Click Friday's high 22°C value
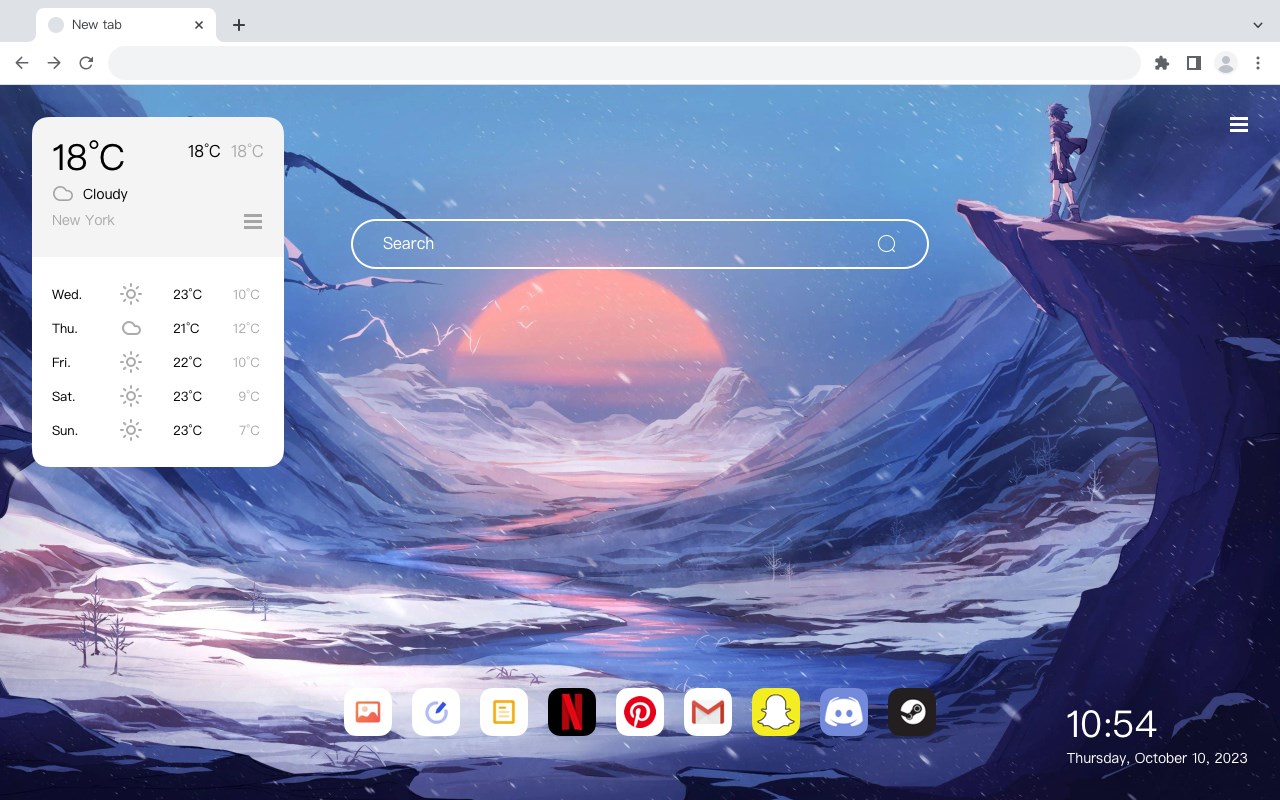This screenshot has width=1280, height=800. click(x=187, y=362)
